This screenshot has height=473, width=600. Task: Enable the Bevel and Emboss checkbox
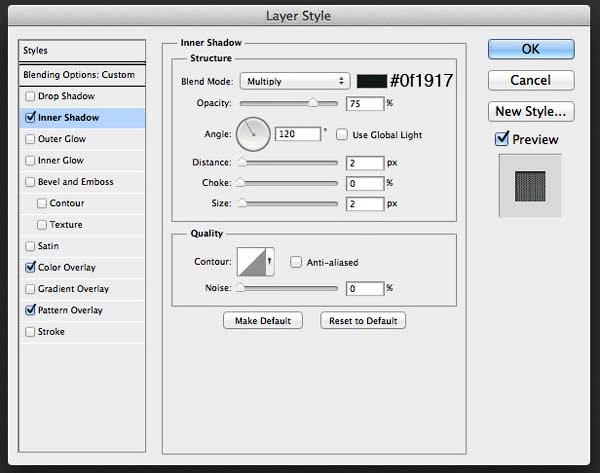(30, 182)
